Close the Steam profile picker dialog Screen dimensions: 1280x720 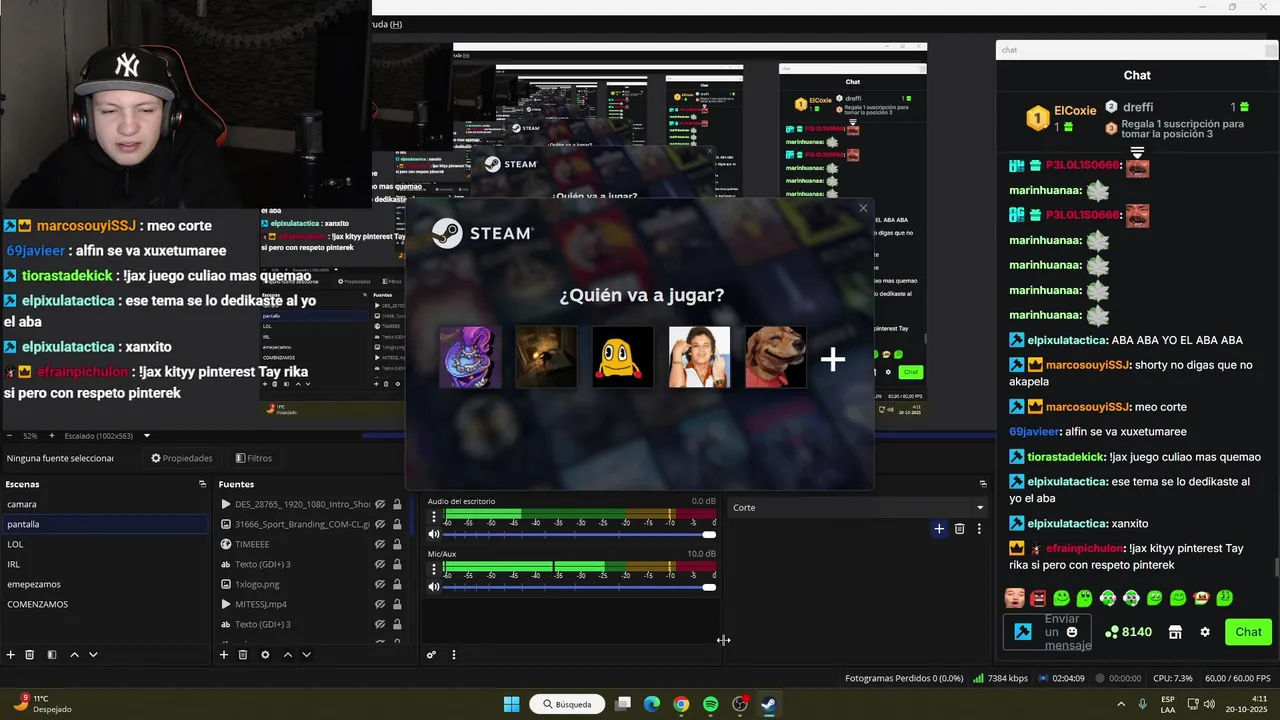click(863, 208)
